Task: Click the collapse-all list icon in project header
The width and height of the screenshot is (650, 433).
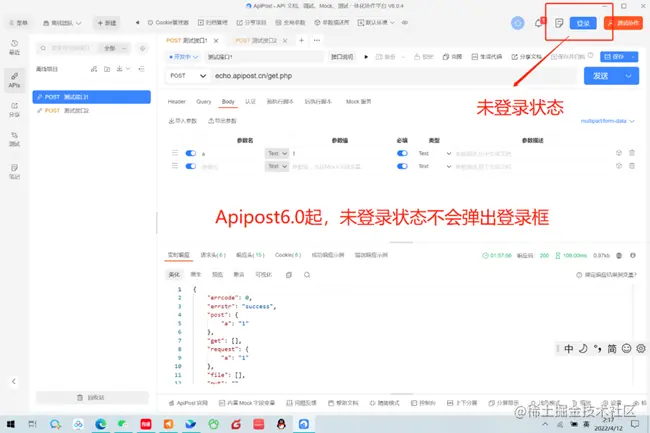Action: 141,69
